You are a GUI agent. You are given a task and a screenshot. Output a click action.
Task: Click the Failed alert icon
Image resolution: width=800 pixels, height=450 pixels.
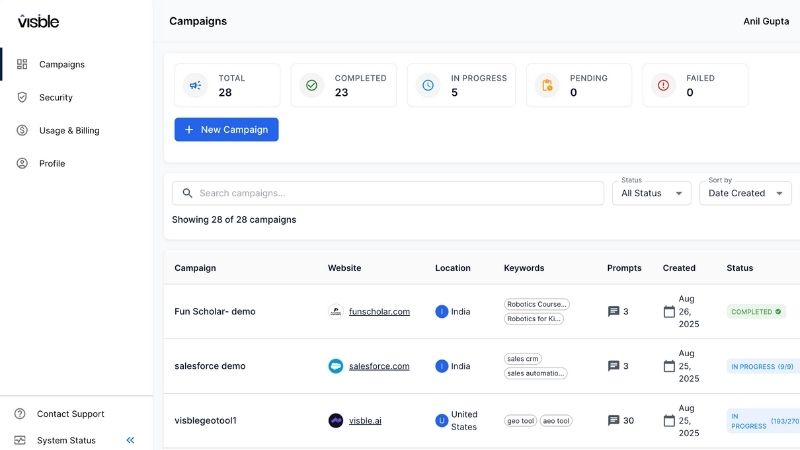663,85
